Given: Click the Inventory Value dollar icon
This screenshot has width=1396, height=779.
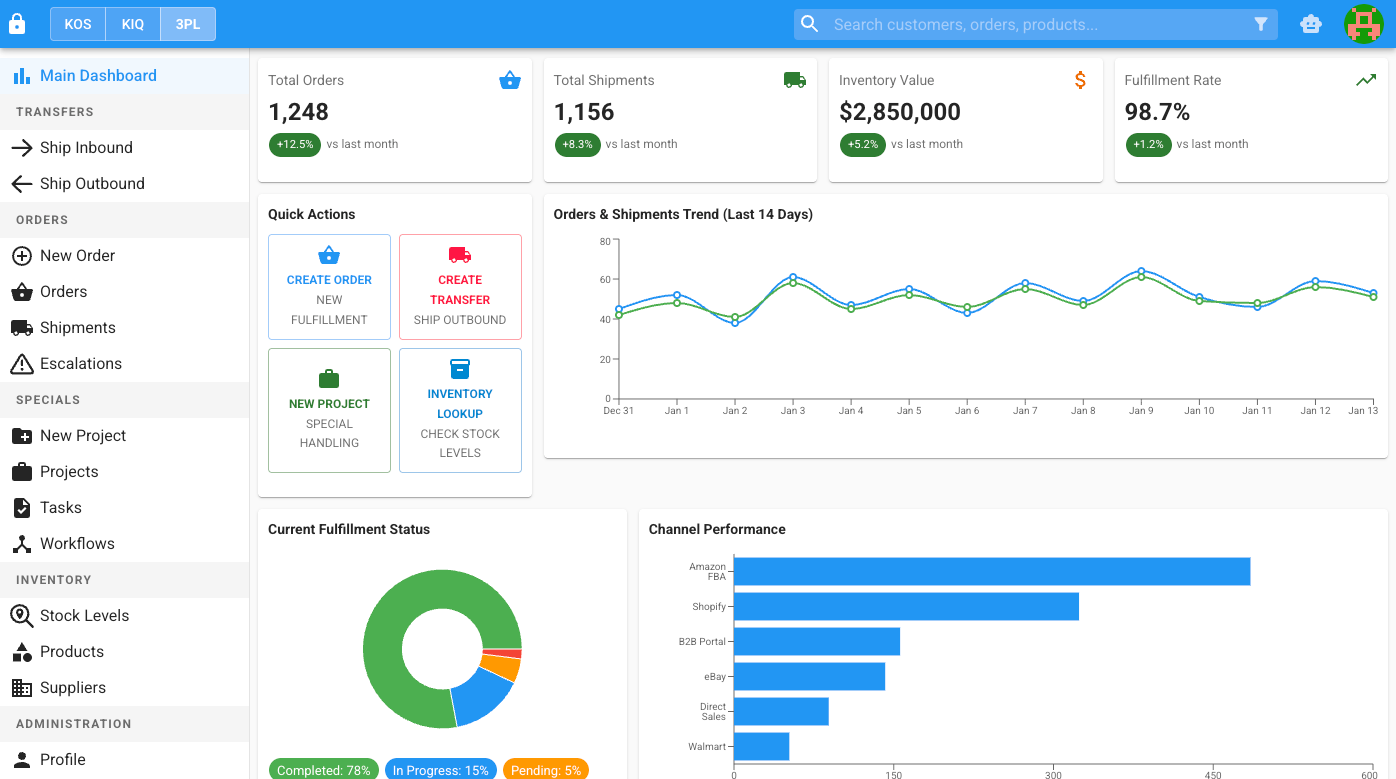Looking at the screenshot, I should point(1080,80).
